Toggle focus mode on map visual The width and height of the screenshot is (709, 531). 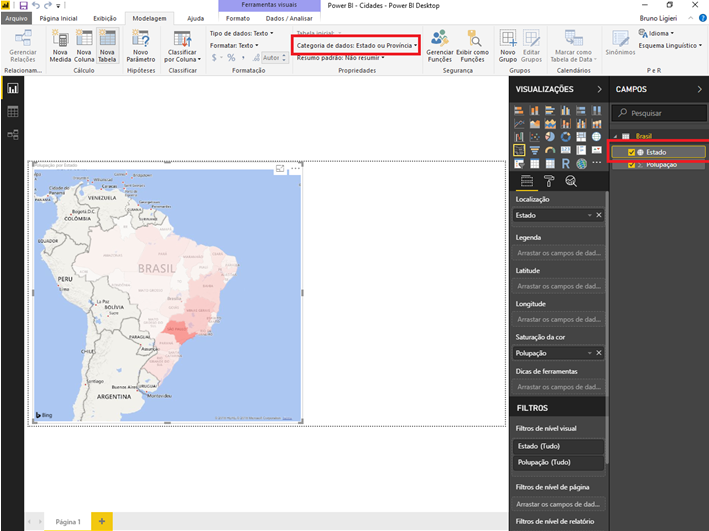click(280, 169)
